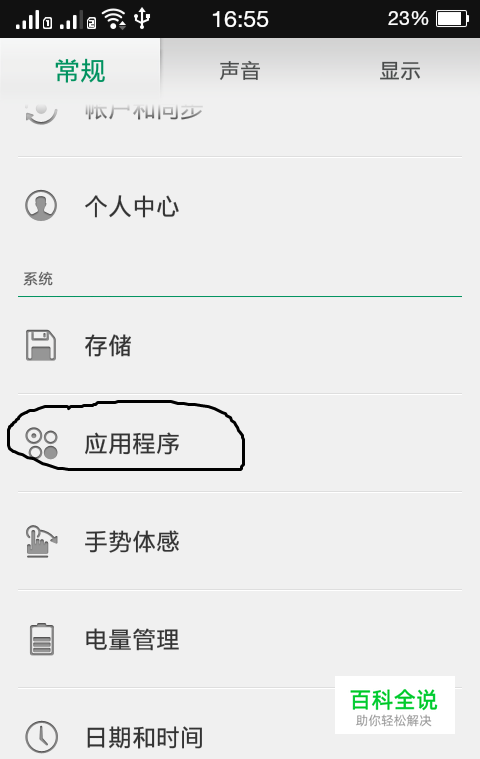Open the 手势体感 settings entry
Screen dimensions: 480x759
240,541
